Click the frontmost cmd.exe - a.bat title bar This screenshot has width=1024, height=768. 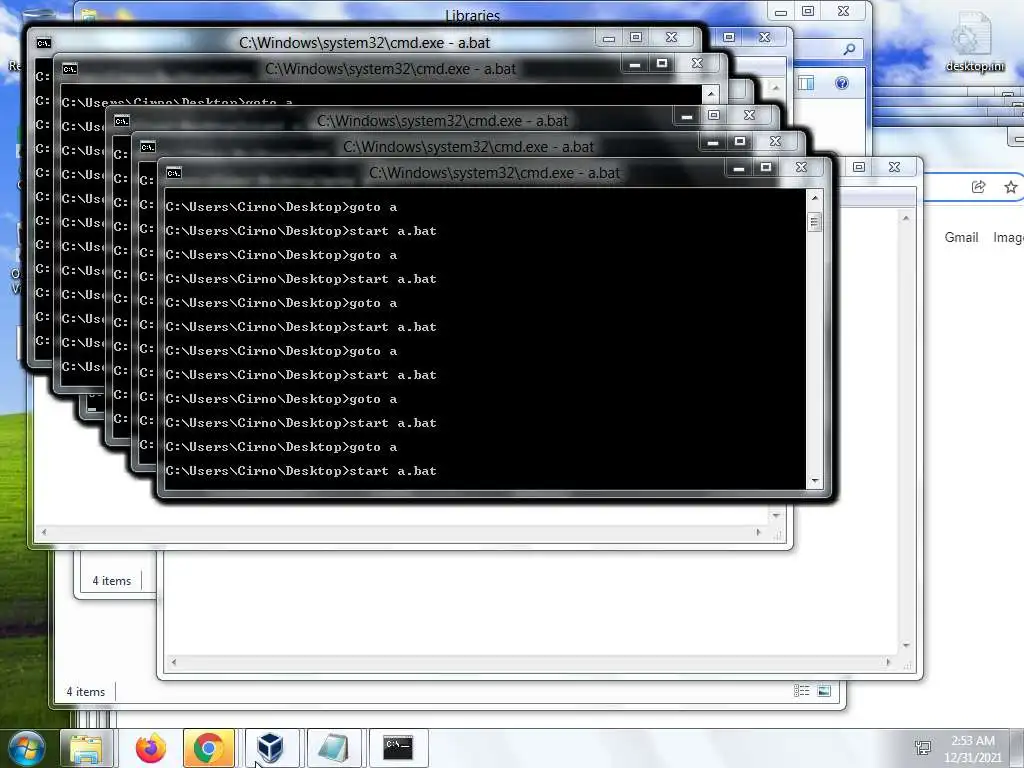[494, 173]
